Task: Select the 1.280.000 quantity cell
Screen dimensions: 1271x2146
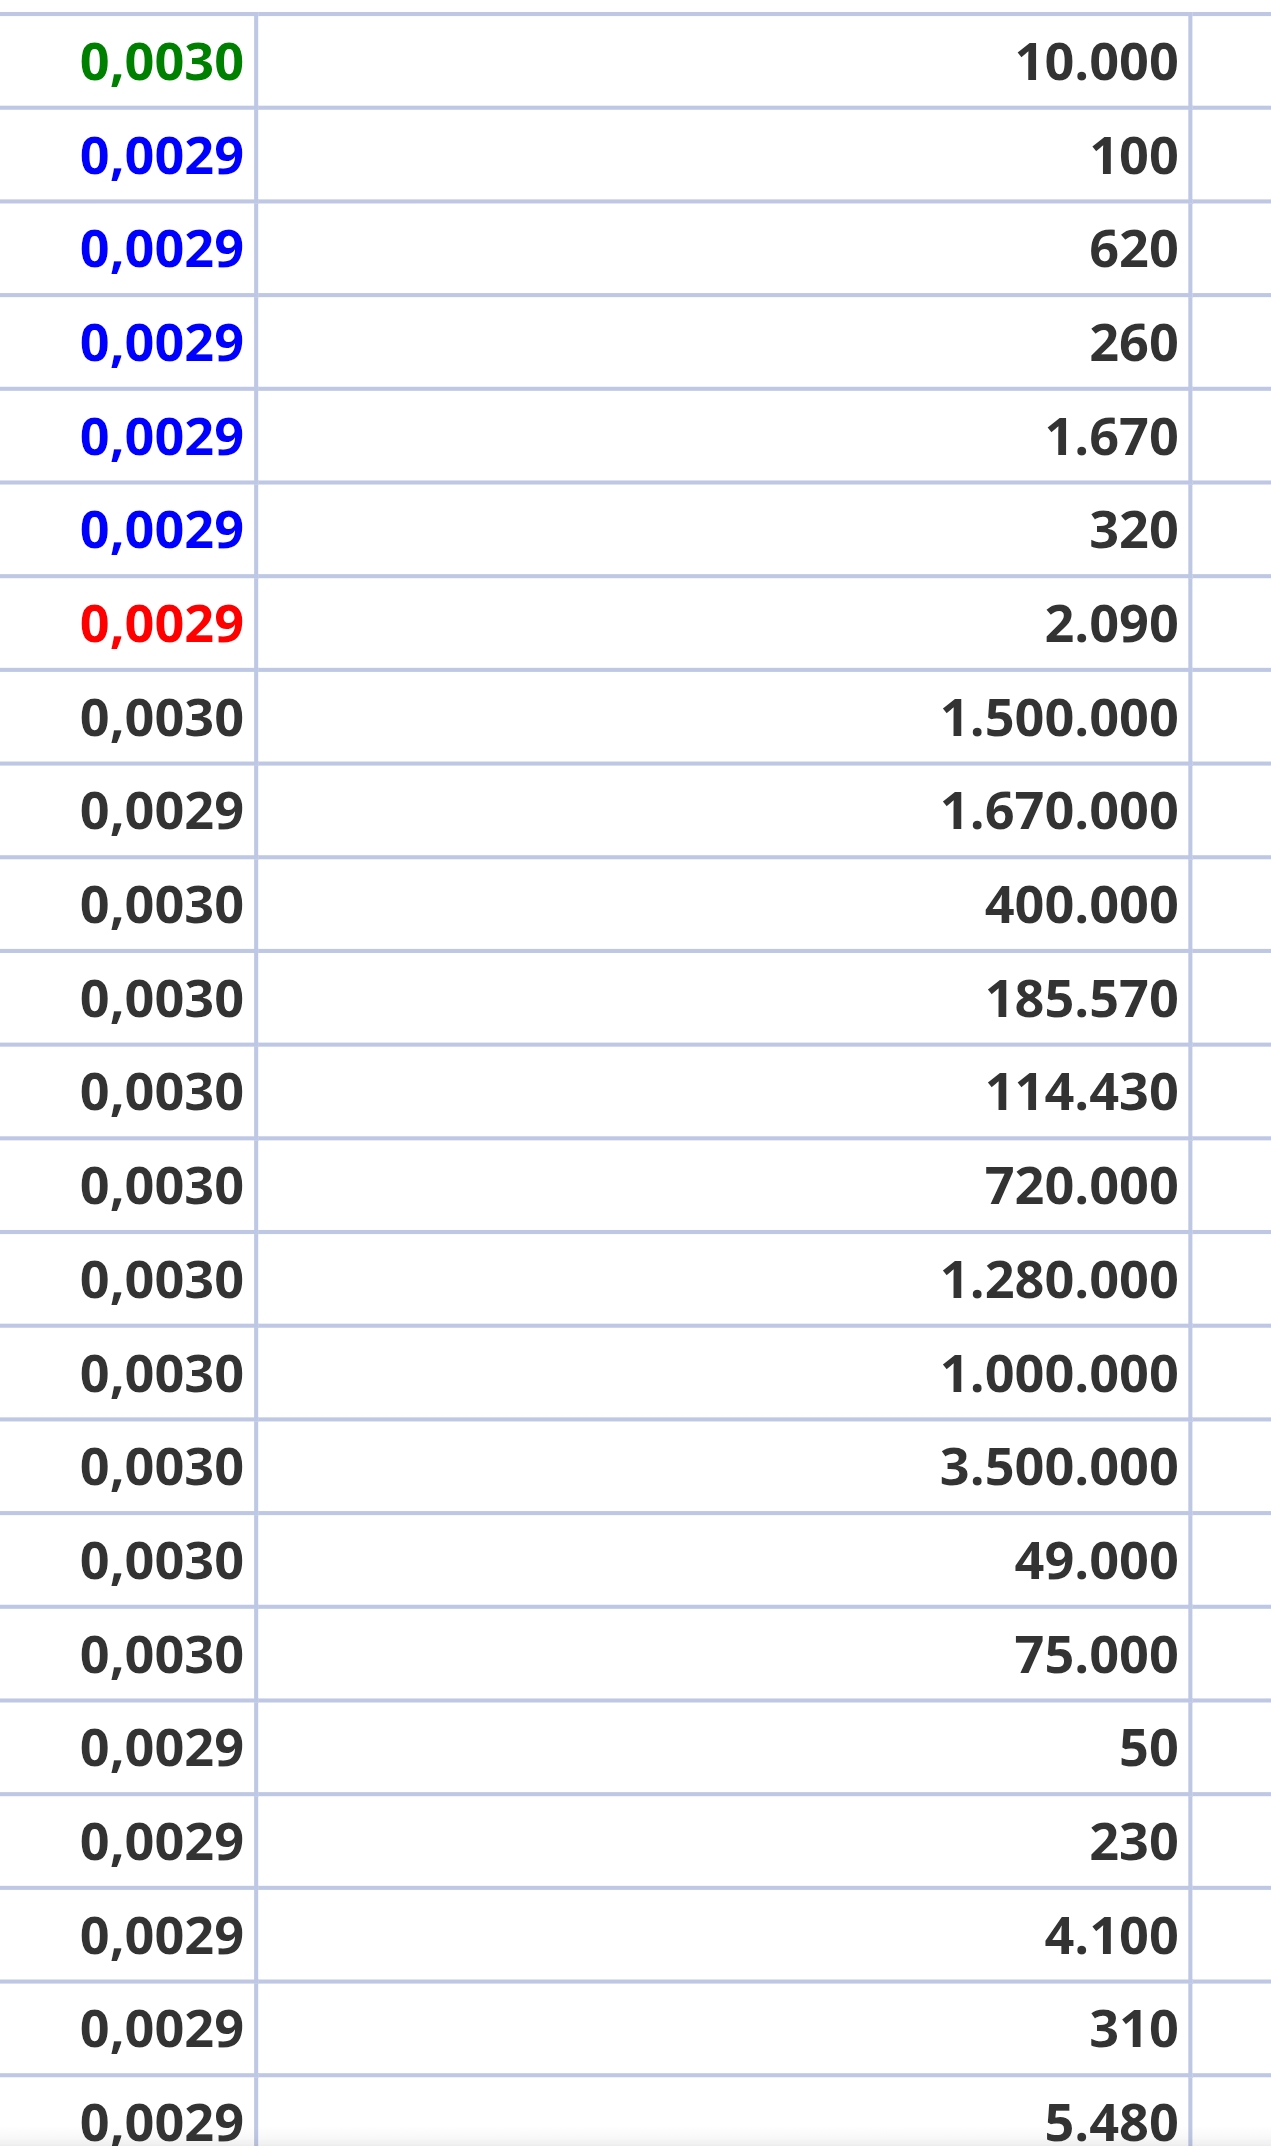Action: pyautogui.click(x=723, y=1279)
